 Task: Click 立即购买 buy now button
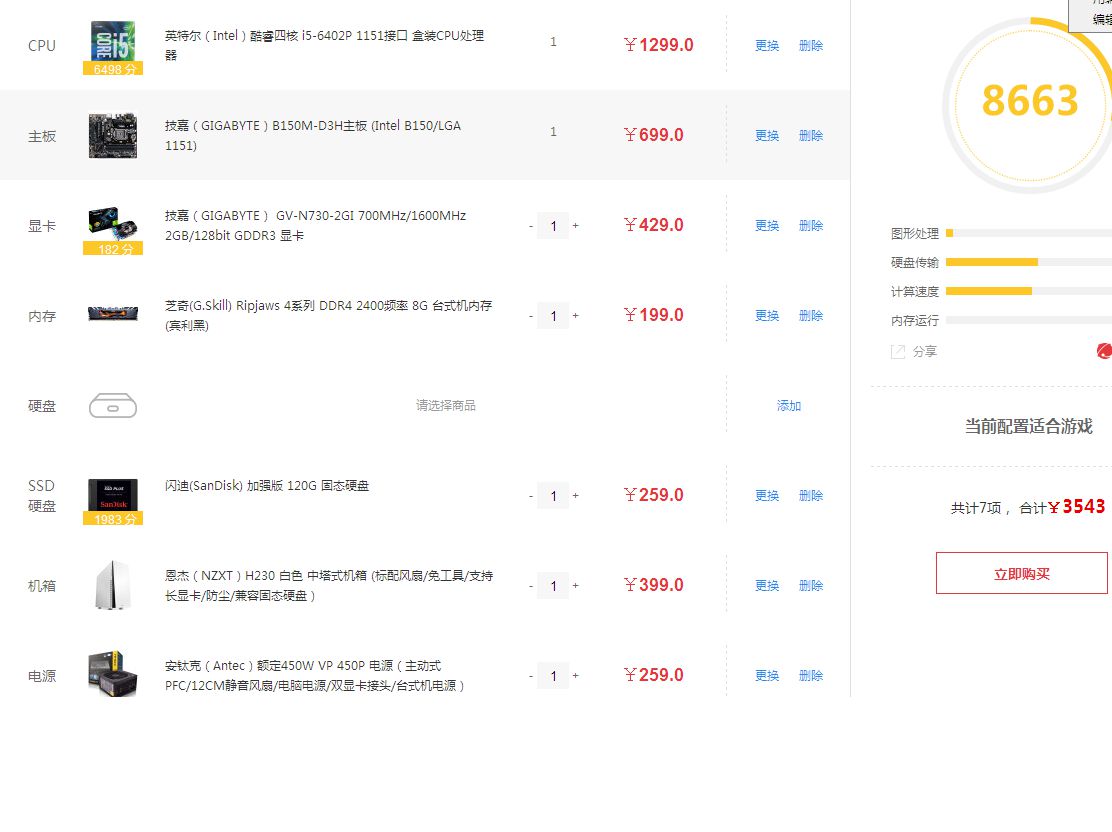pos(1021,574)
